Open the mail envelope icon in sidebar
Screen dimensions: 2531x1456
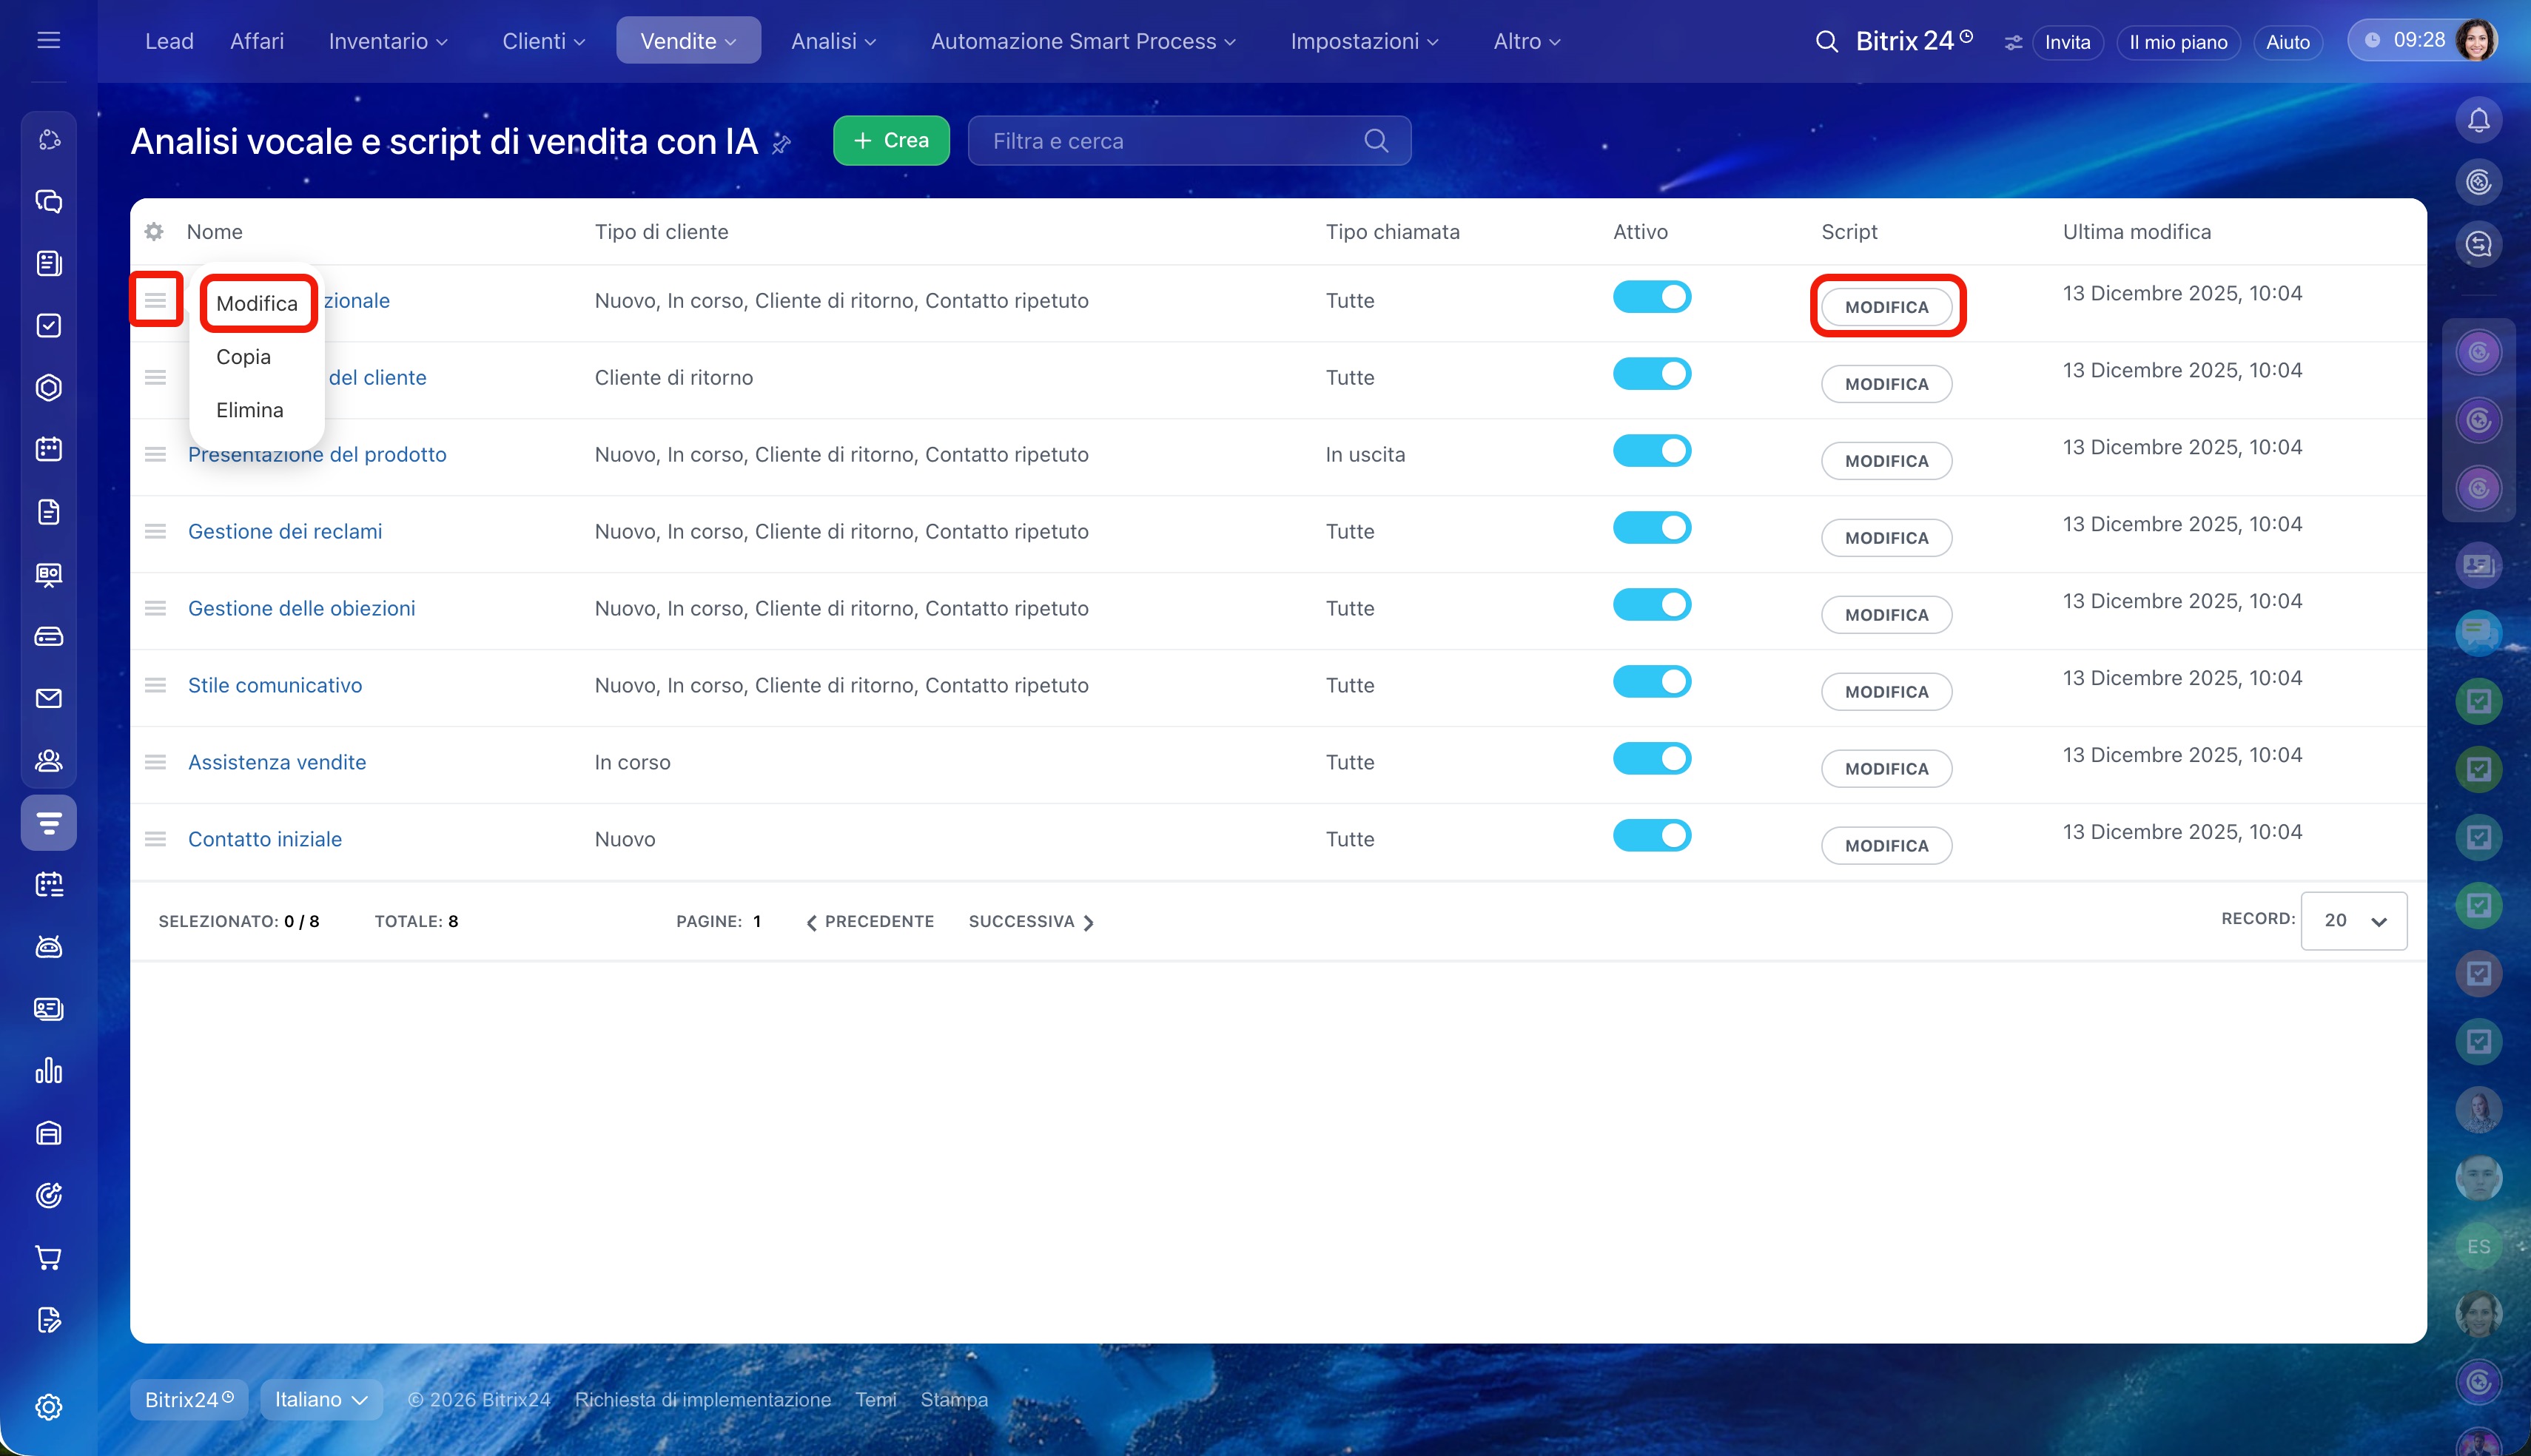(x=48, y=698)
